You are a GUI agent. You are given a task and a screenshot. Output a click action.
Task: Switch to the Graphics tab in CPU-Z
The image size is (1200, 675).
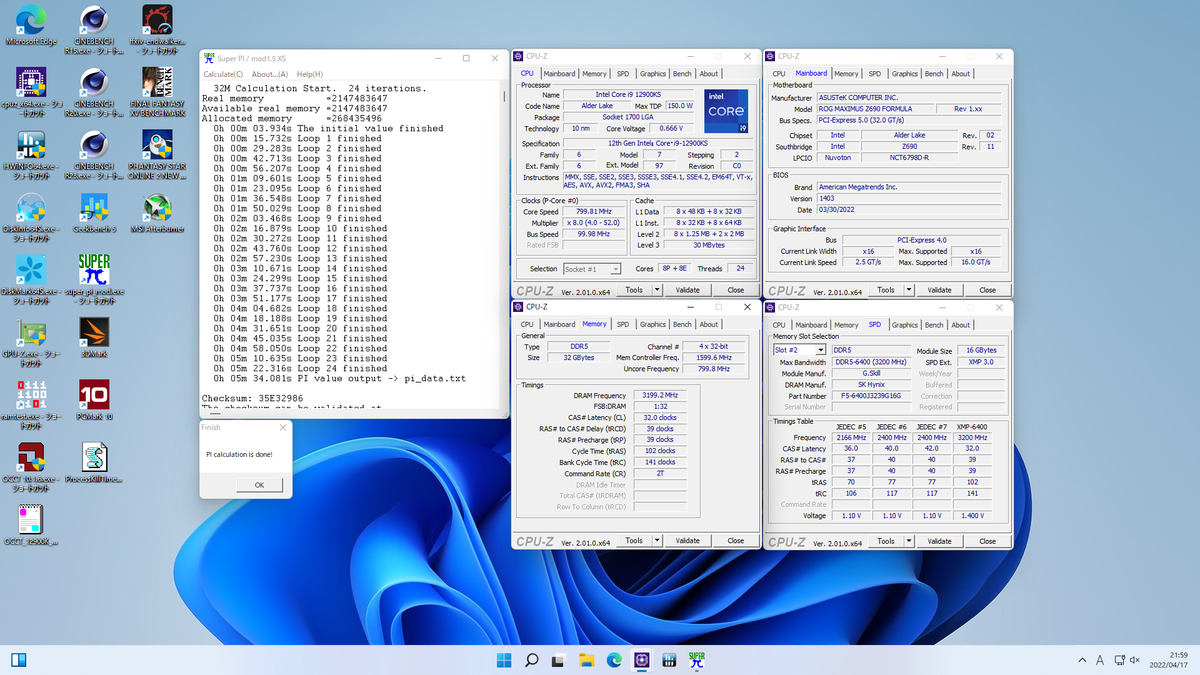point(653,73)
